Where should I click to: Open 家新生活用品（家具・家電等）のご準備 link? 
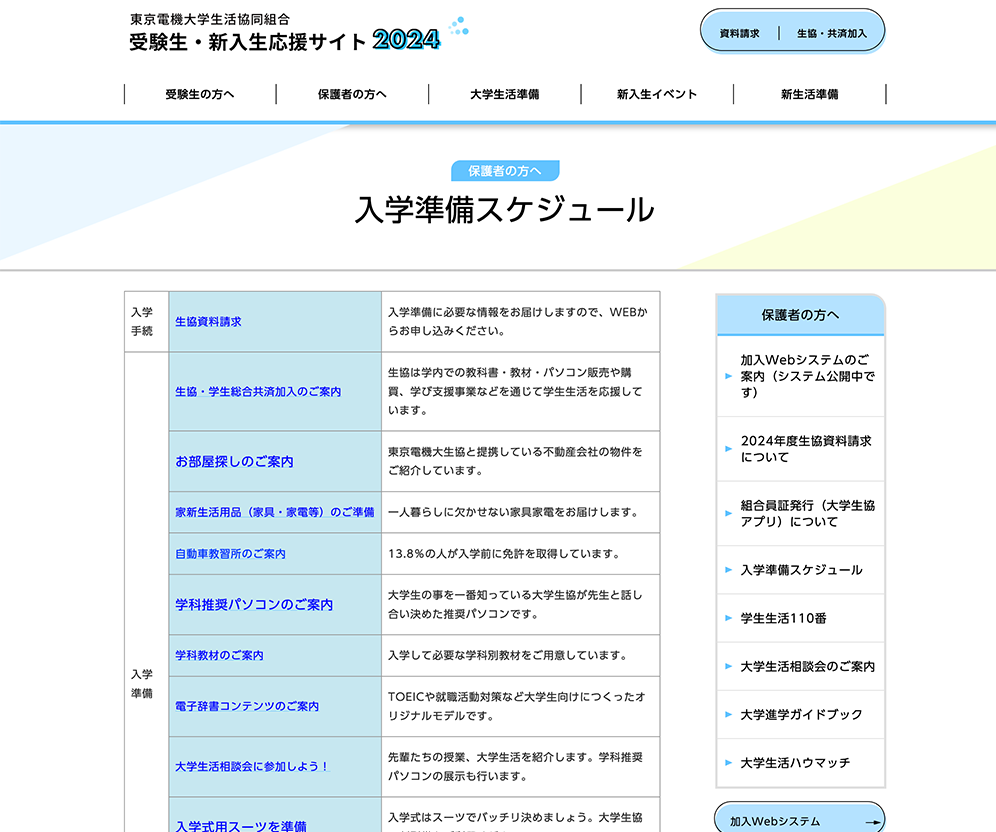click(x=275, y=512)
